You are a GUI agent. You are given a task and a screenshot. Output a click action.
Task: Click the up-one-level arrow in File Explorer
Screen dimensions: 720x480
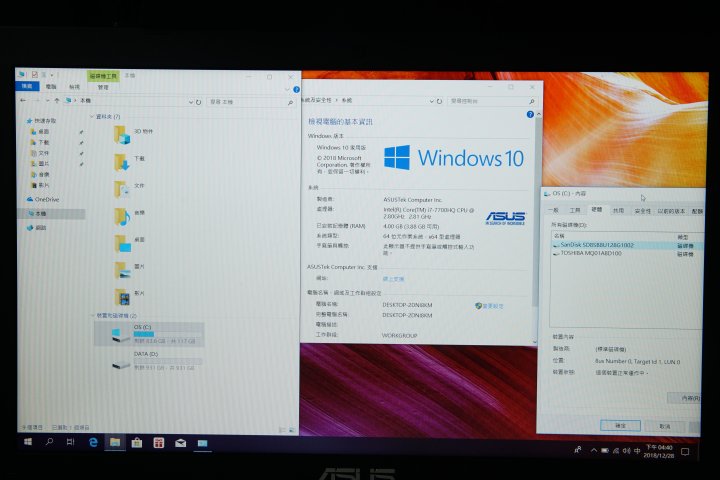[x=56, y=100]
